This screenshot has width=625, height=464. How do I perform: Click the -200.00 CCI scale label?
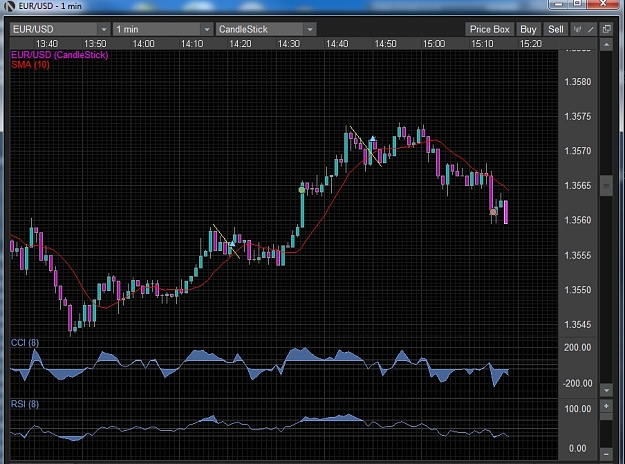(578, 383)
